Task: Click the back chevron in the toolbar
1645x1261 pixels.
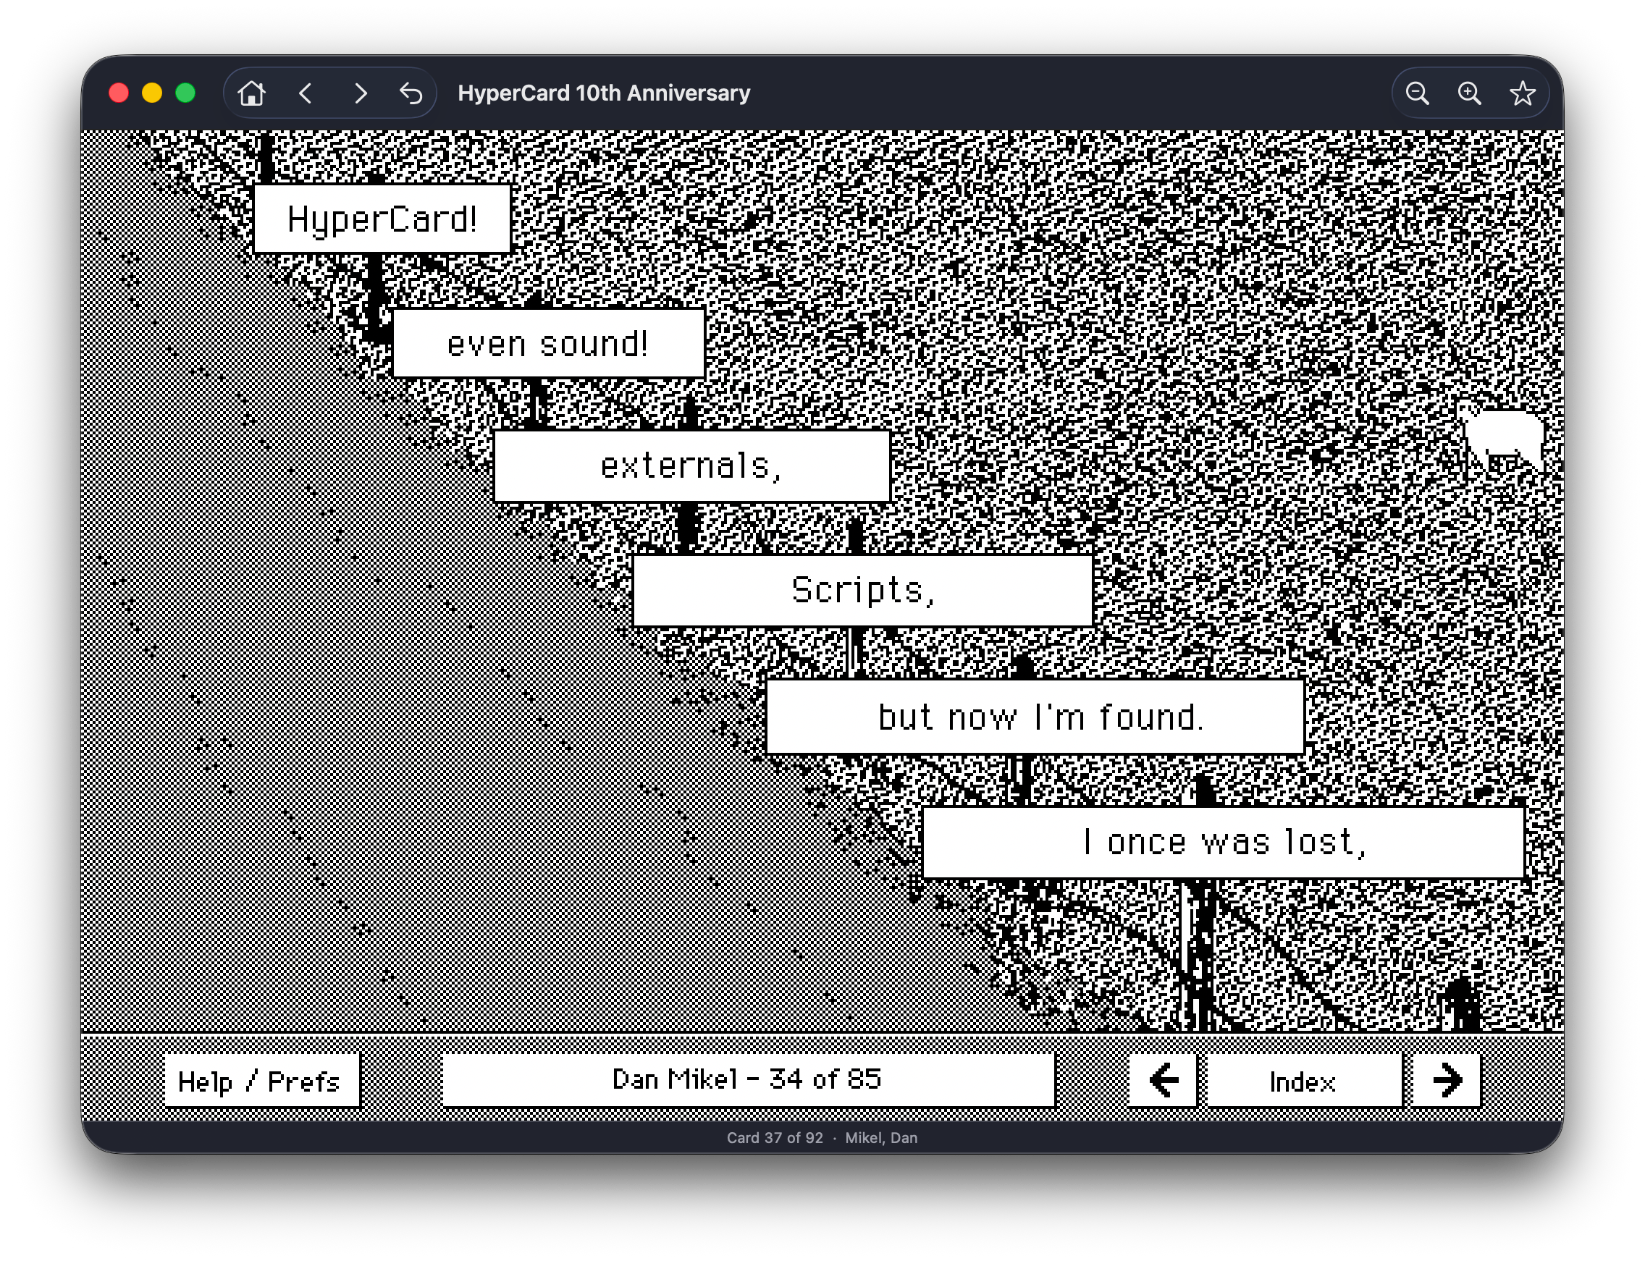Action: click(x=306, y=93)
